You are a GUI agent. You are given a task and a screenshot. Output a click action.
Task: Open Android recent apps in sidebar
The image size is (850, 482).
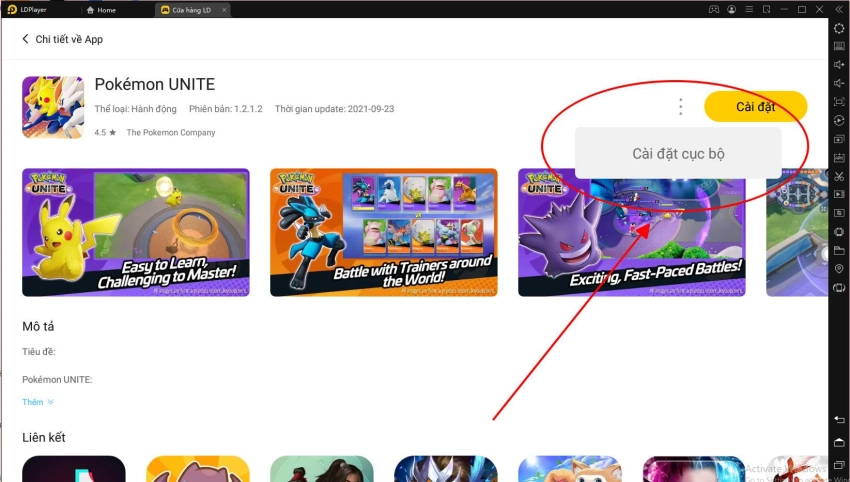click(x=839, y=465)
